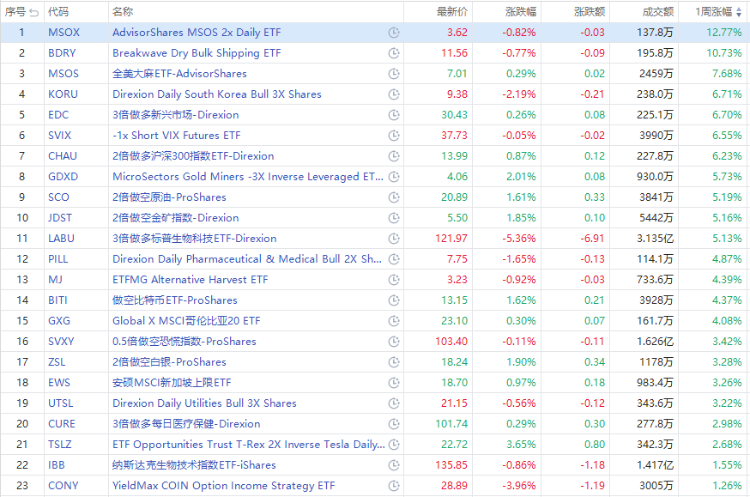The image size is (750, 497).
Task: Sort the table by 名称 column header
Action: click(122, 12)
